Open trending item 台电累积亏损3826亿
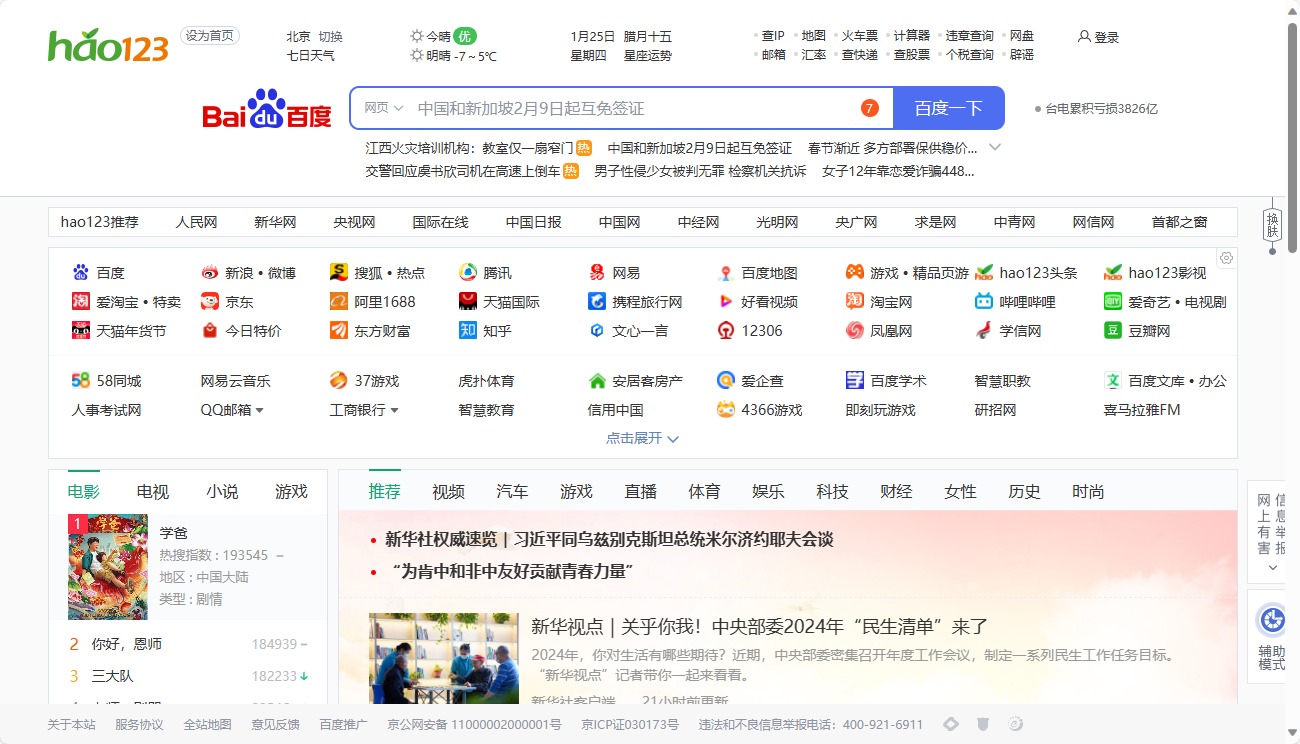 (1101, 108)
